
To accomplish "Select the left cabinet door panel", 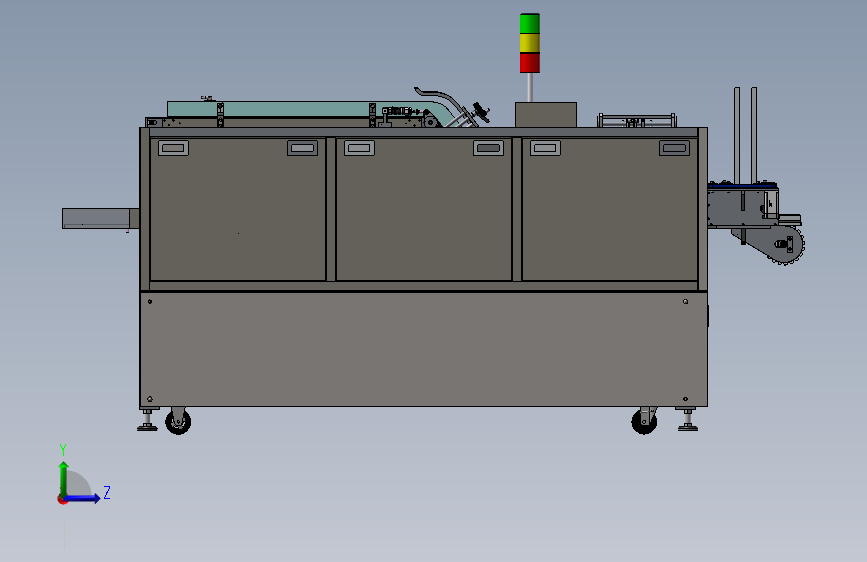I will click(x=238, y=210).
